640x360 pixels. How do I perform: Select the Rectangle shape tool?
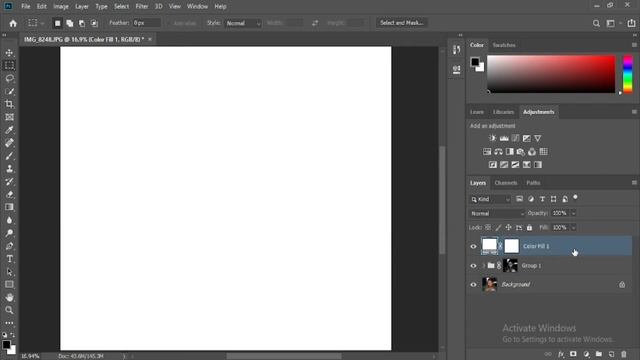pos(9,284)
